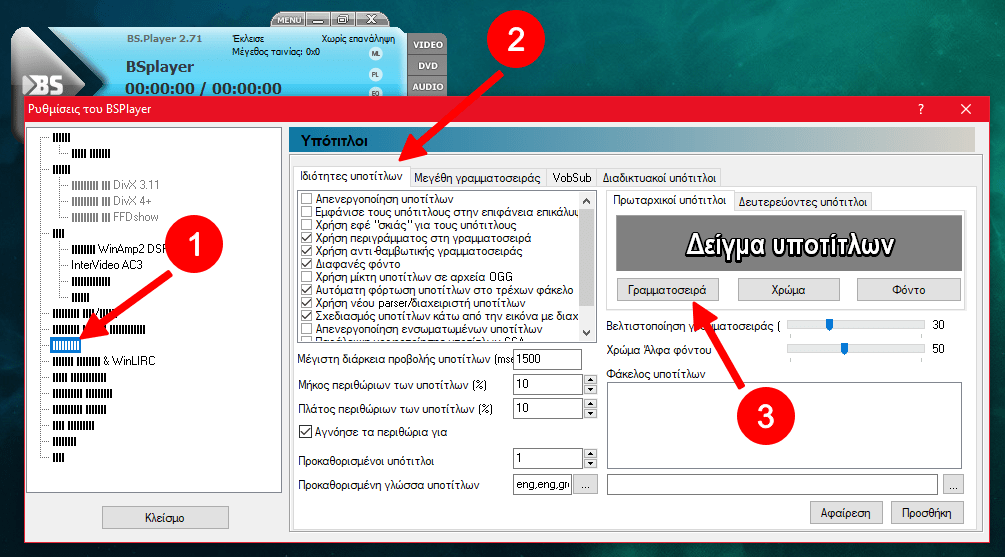Click the help question mark in title bar
1005x557 pixels.
pos(921,109)
